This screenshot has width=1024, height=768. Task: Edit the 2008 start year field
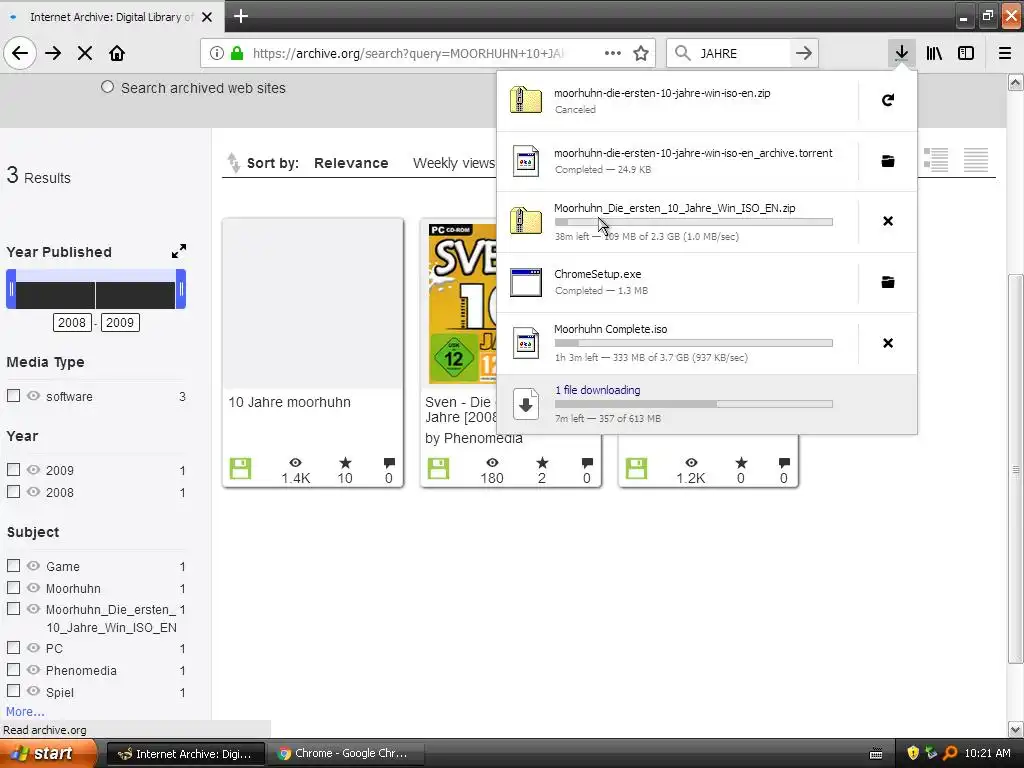[x=72, y=323]
